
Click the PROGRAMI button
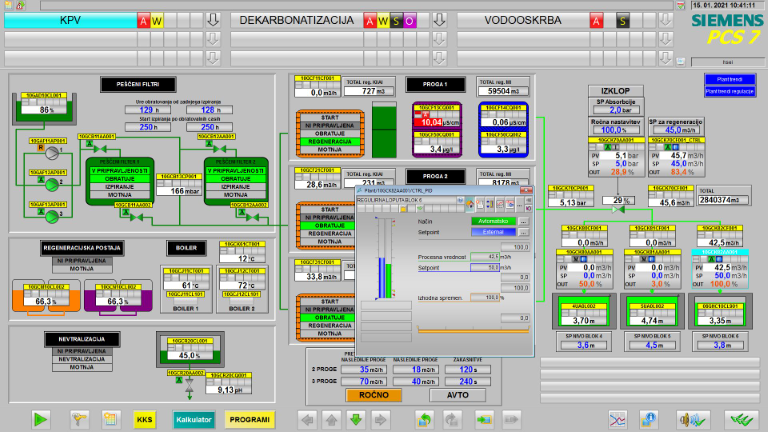(x=249, y=419)
